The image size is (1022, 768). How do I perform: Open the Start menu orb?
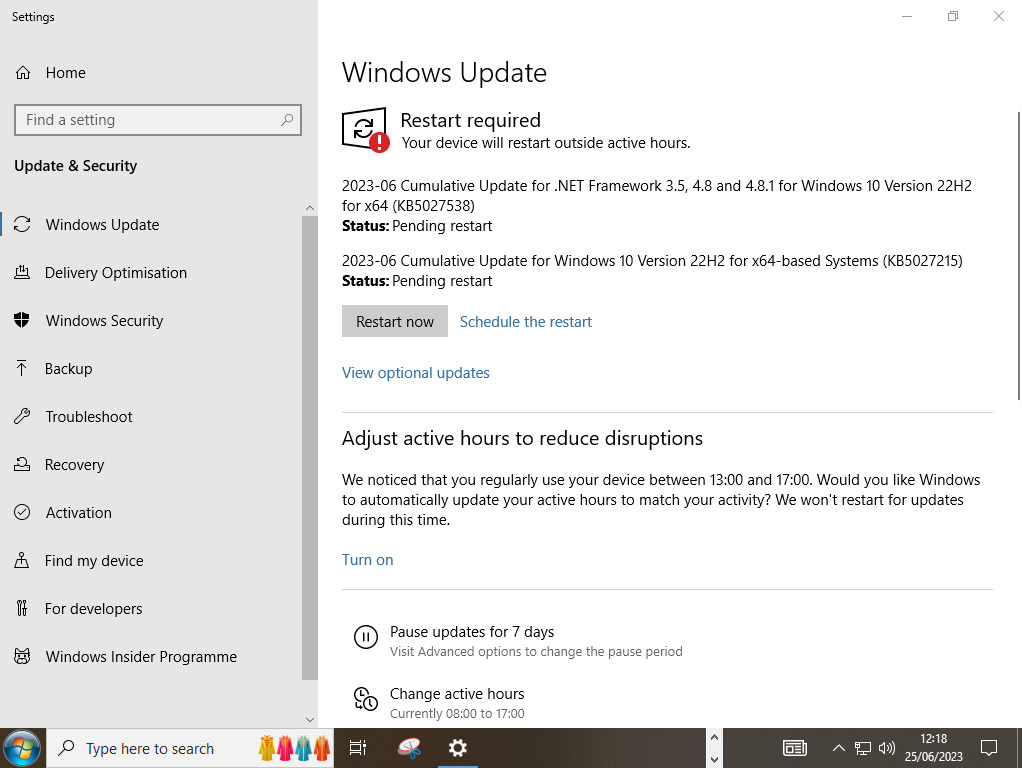[x=22, y=748]
